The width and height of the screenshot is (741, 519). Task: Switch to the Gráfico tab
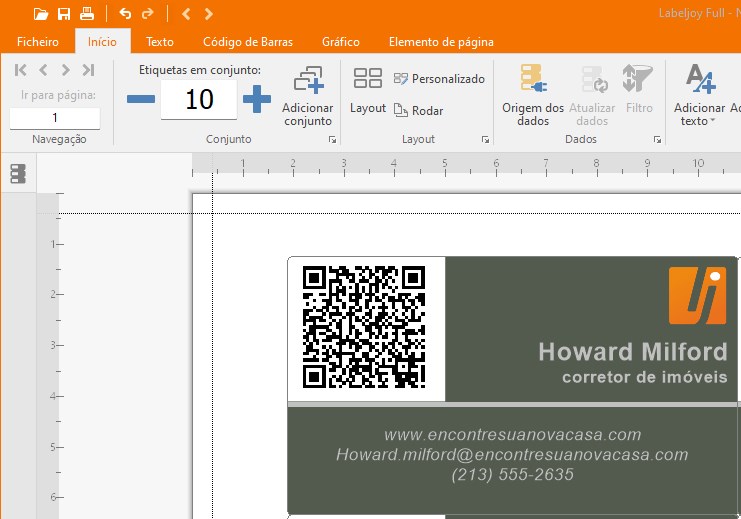[x=341, y=42]
